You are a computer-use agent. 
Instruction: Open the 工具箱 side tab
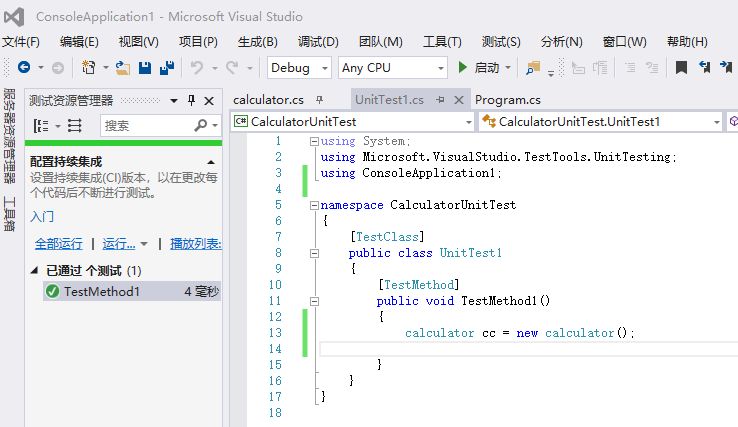9,214
